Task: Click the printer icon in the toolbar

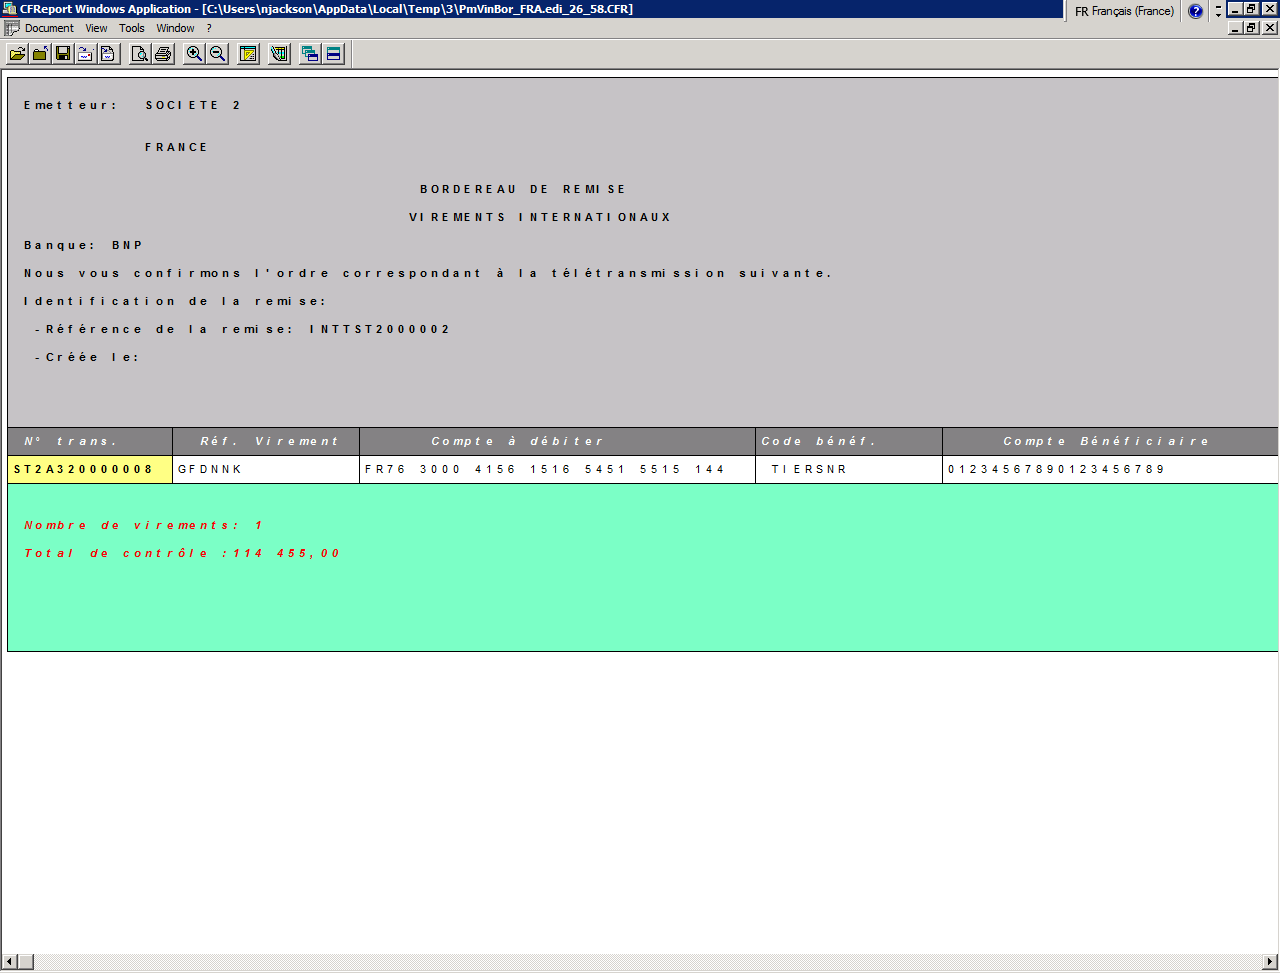Action: (163, 54)
